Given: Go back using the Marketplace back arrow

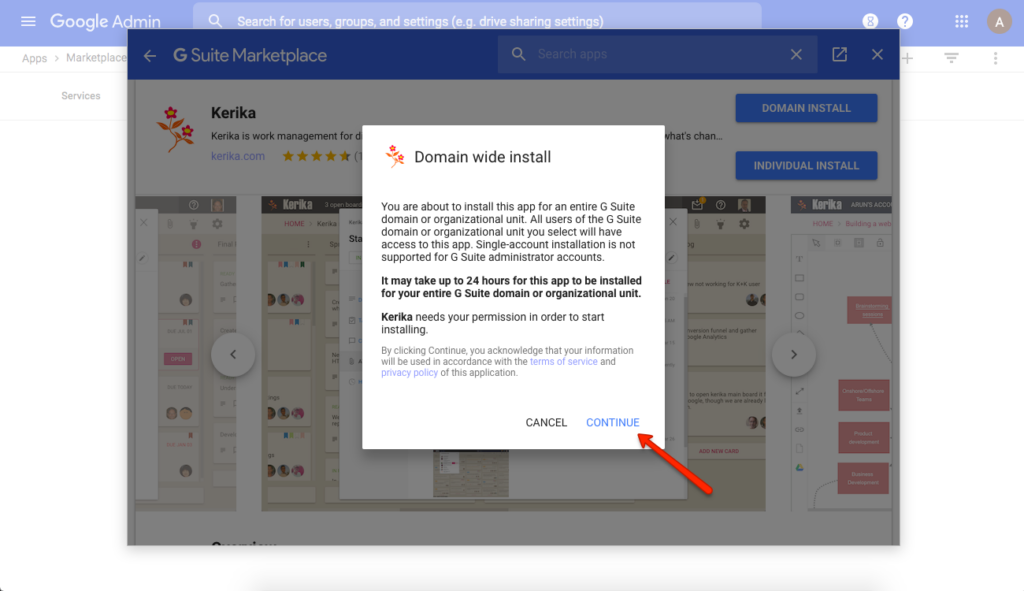Looking at the screenshot, I should click(x=150, y=56).
